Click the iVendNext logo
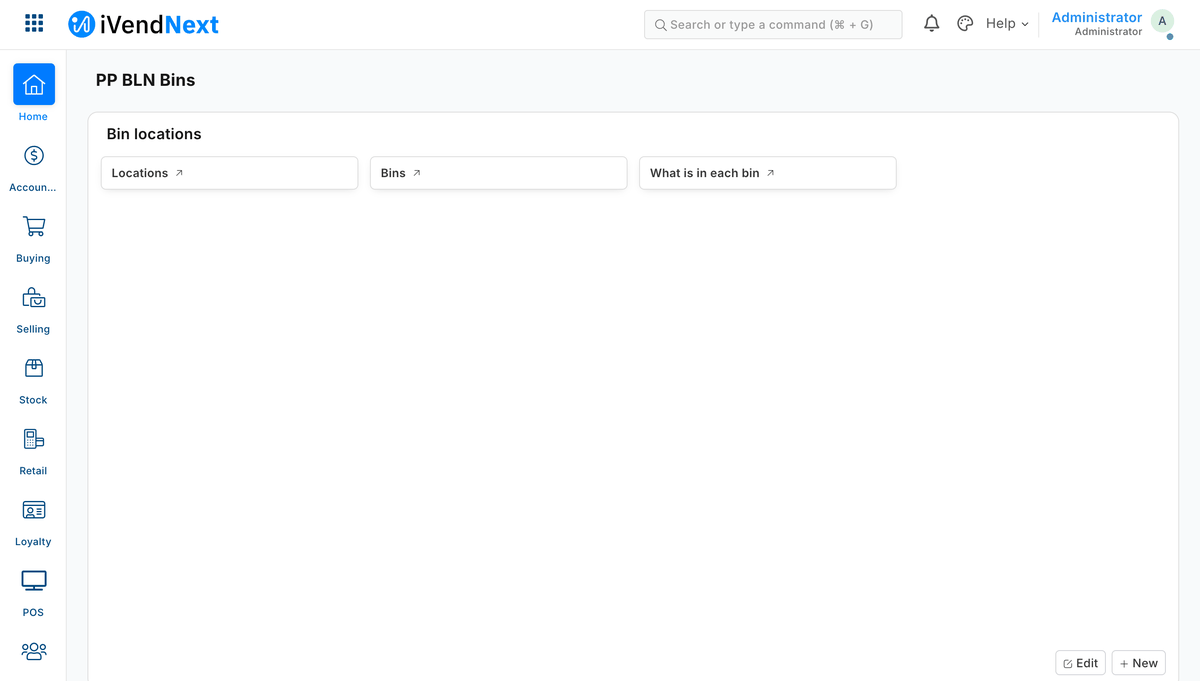 tap(144, 24)
